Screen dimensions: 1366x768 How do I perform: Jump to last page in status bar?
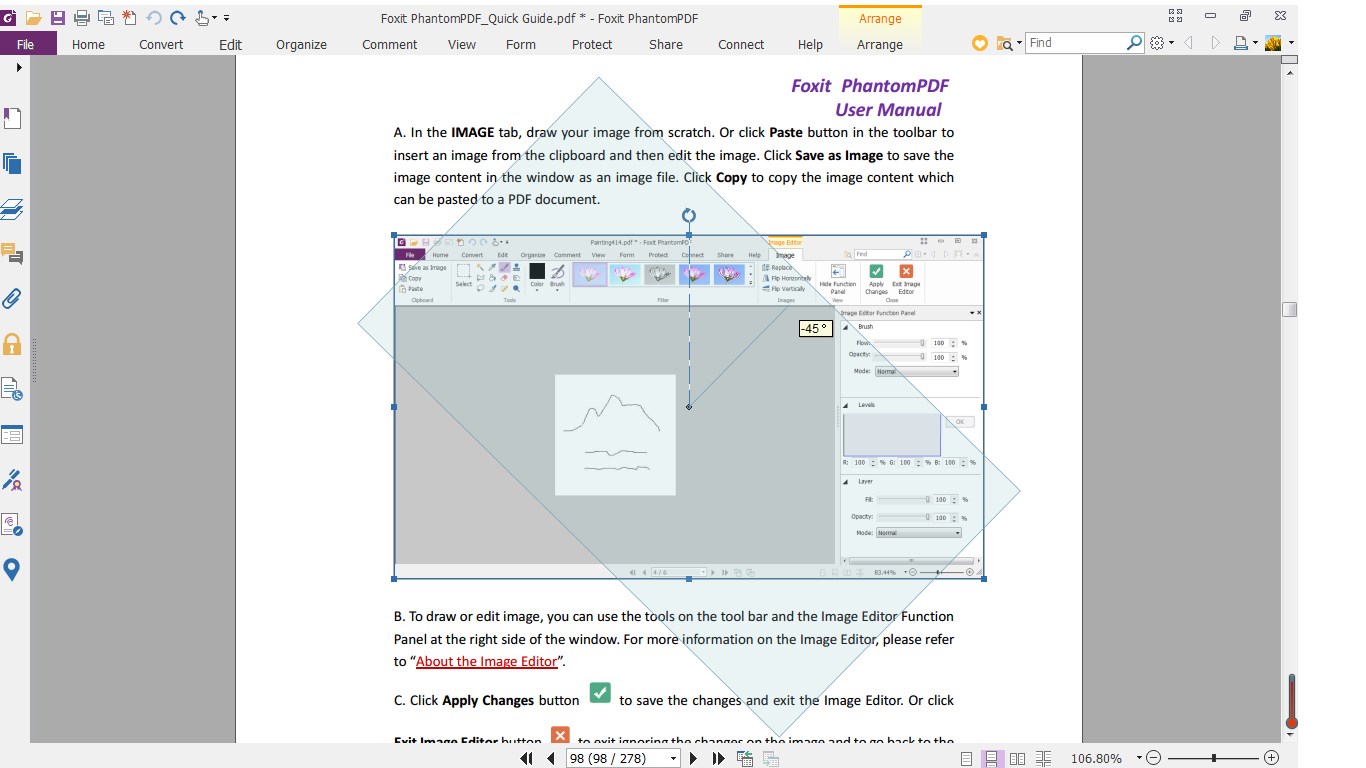tap(718, 758)
